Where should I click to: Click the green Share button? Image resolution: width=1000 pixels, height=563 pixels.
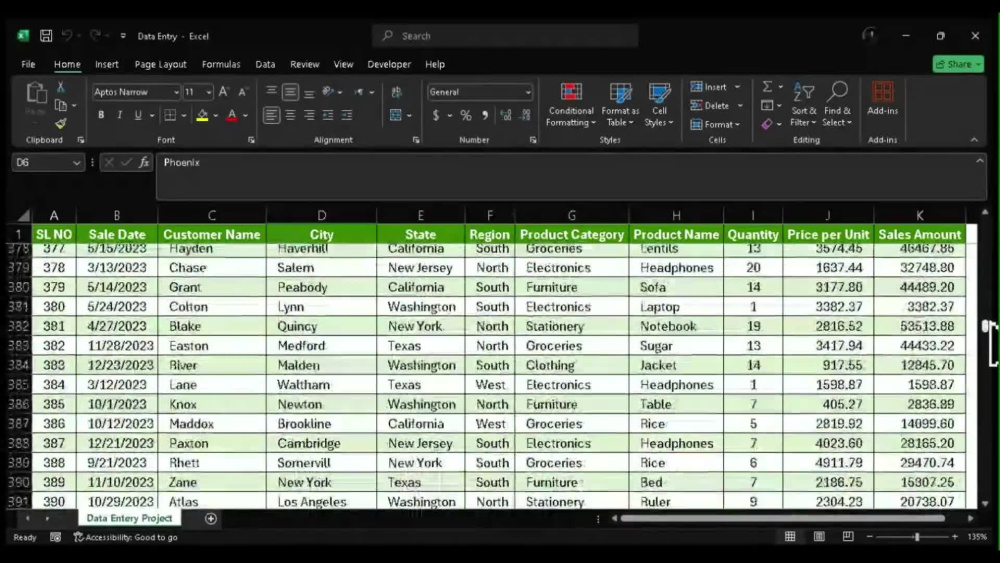coord(958,64)
